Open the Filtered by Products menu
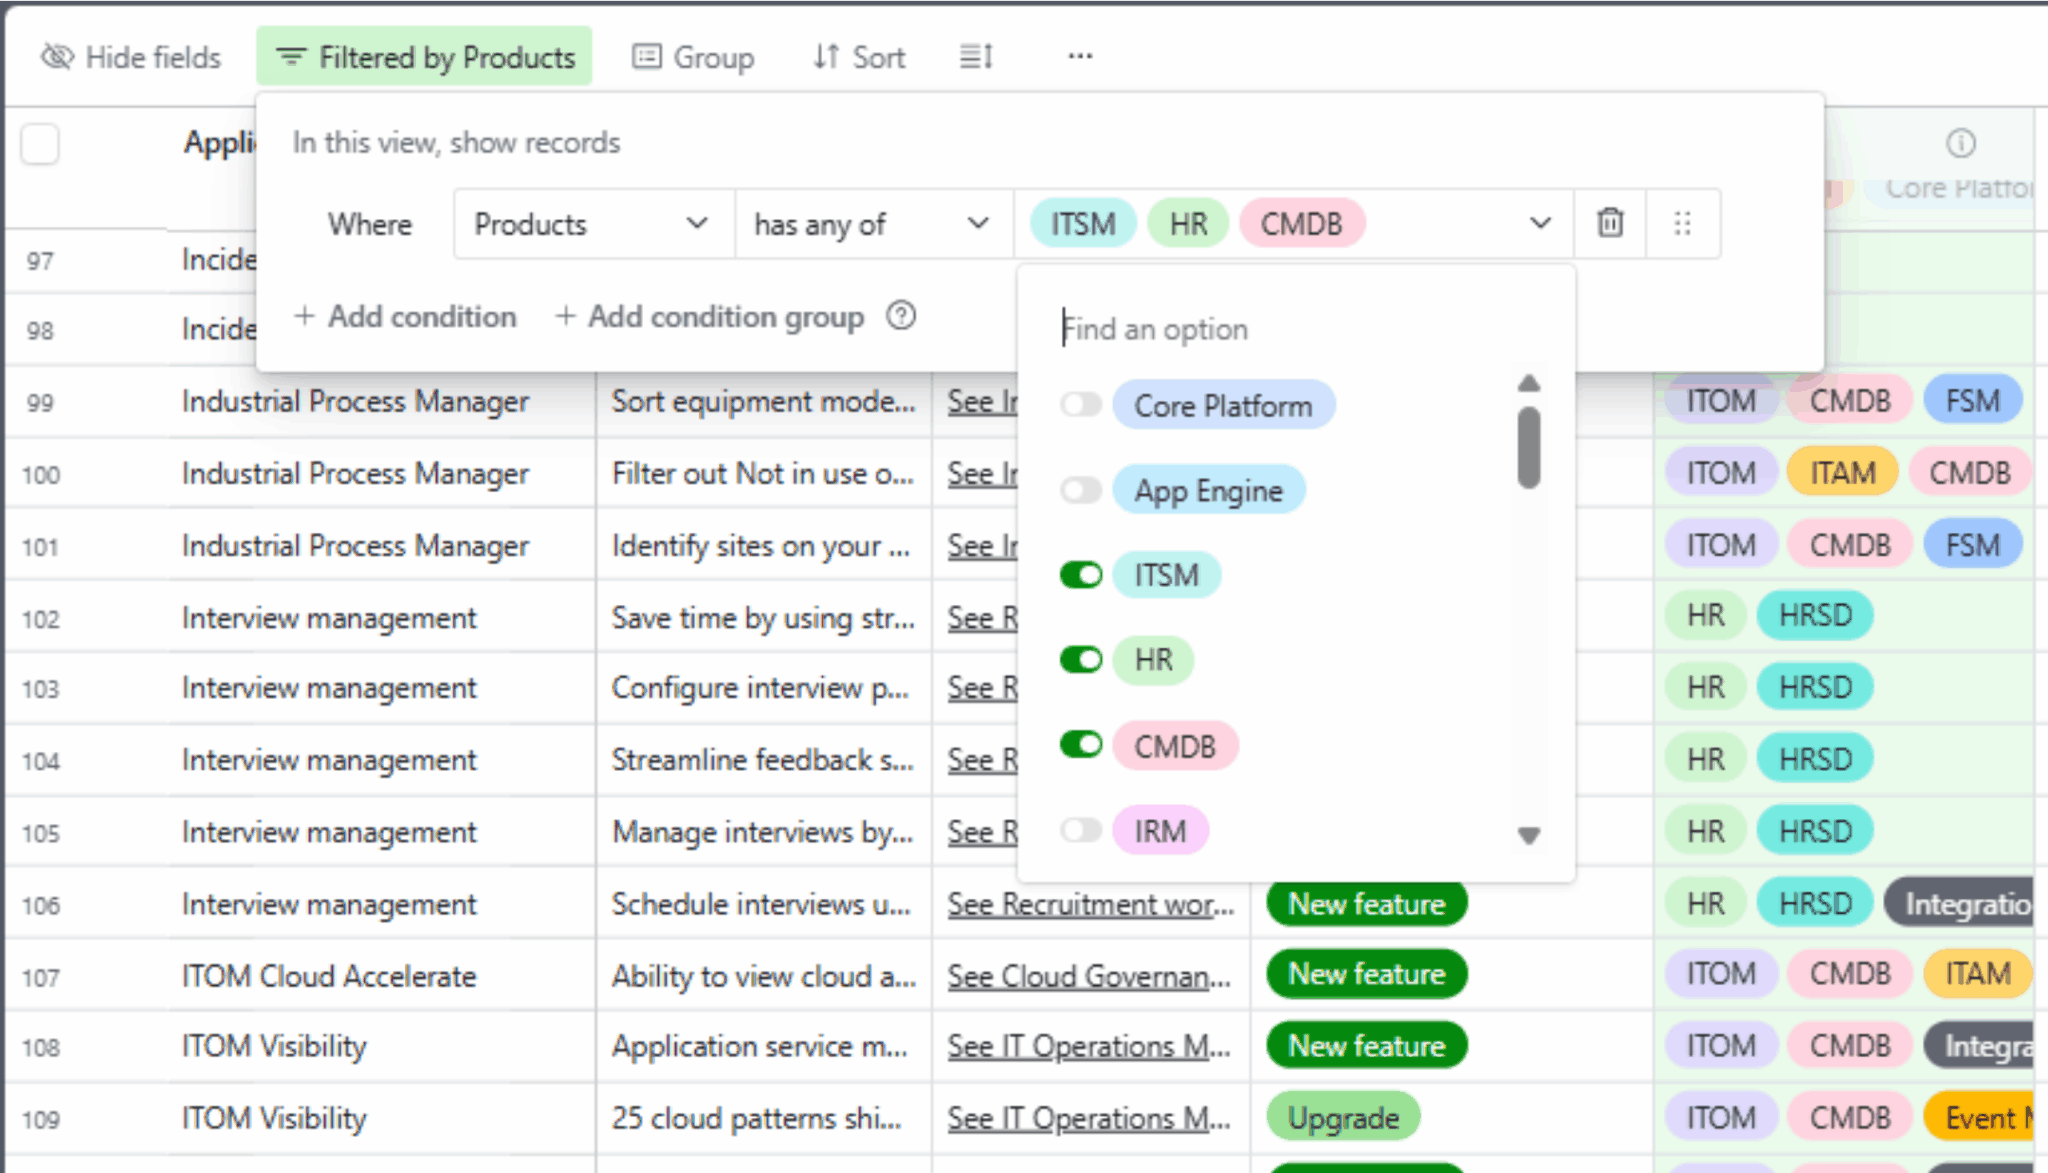Image resolution: width=2048 pixels, height=1173 pixels. tap(425, 57)
